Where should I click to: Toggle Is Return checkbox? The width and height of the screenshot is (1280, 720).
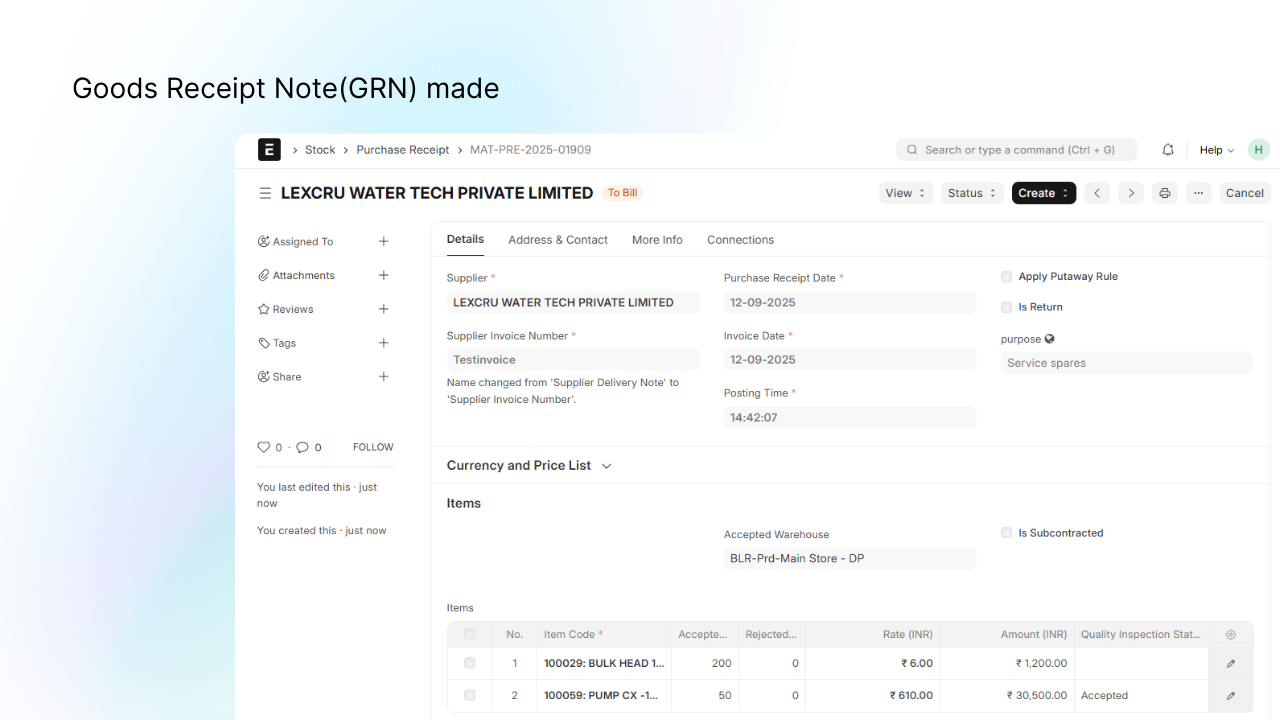[1006, 307]
